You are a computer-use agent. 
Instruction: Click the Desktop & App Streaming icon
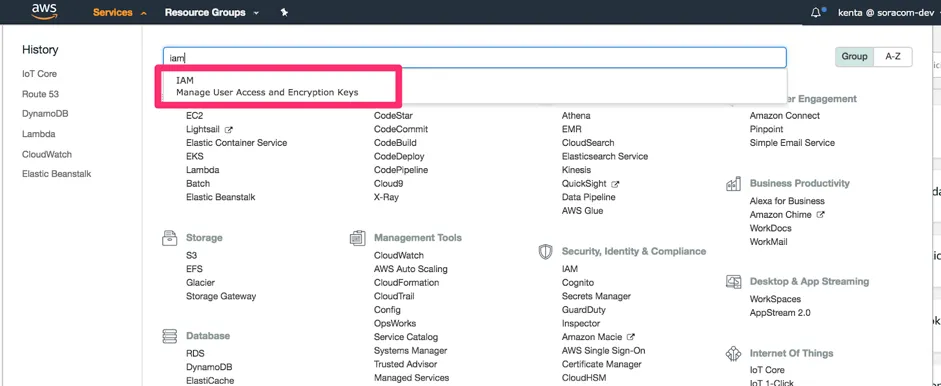click(733, 282)
